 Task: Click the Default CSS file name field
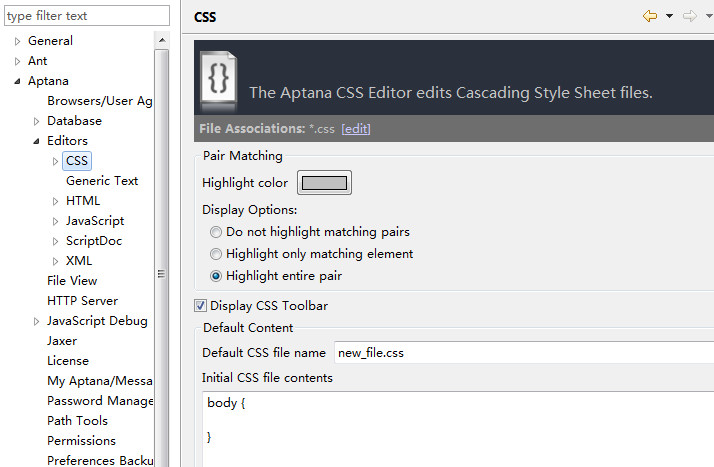pos(520,352)
